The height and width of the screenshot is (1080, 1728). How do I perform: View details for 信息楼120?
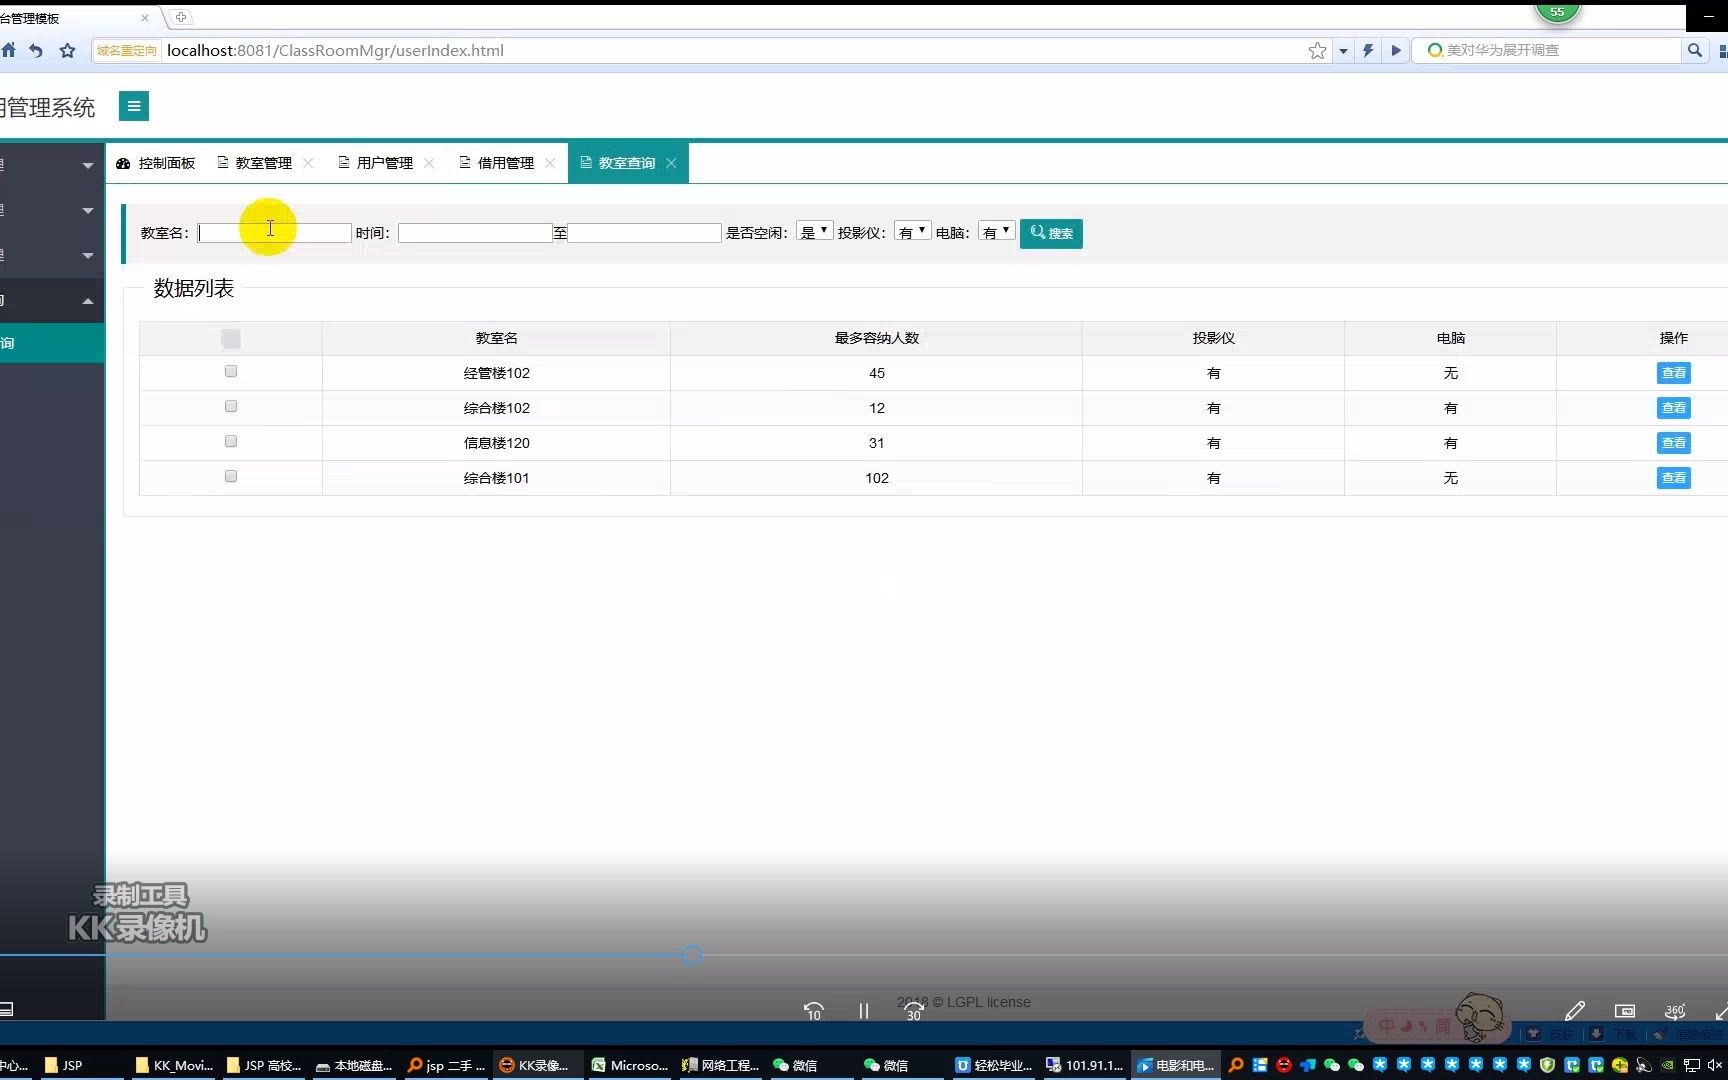1673,443
